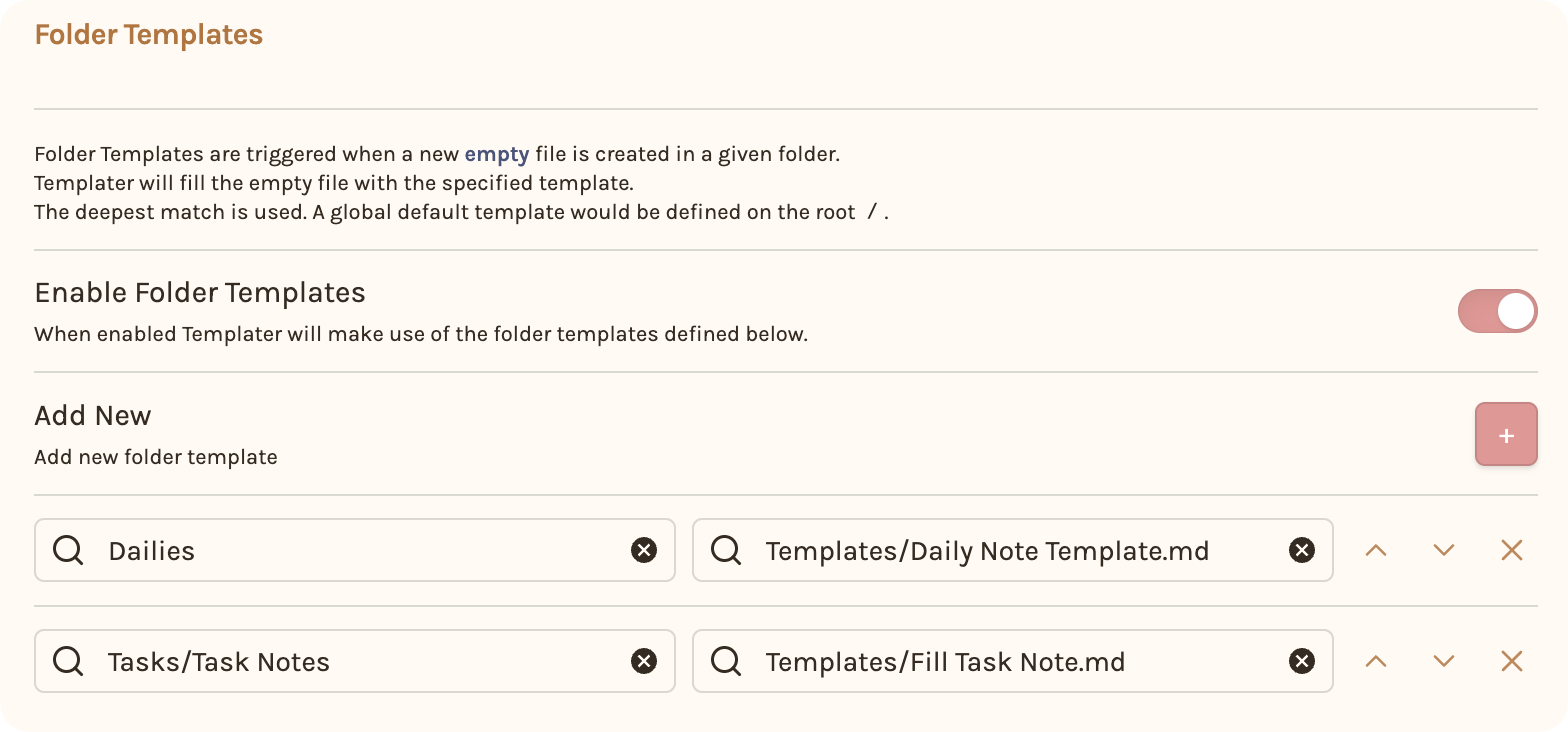Image resolution: width=1568 pixels, height=732 pixels.
Task: Move Tasks/Task Notes row up
Action: point(1376,661)
